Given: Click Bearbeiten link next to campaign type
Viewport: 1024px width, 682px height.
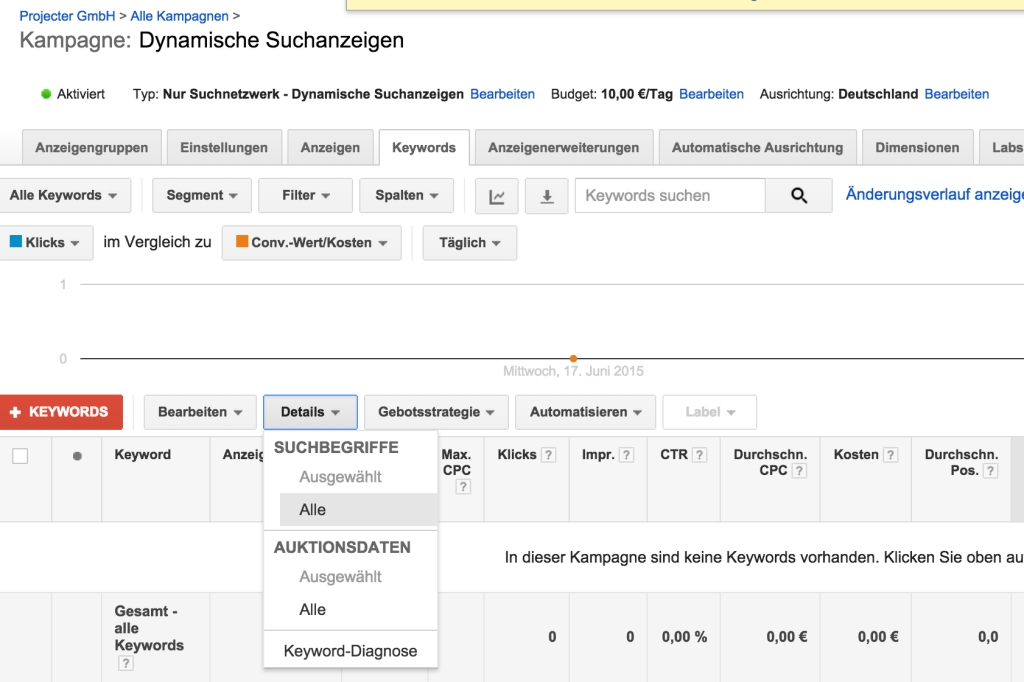Looking at the screenshot, I should coord(502,94).
